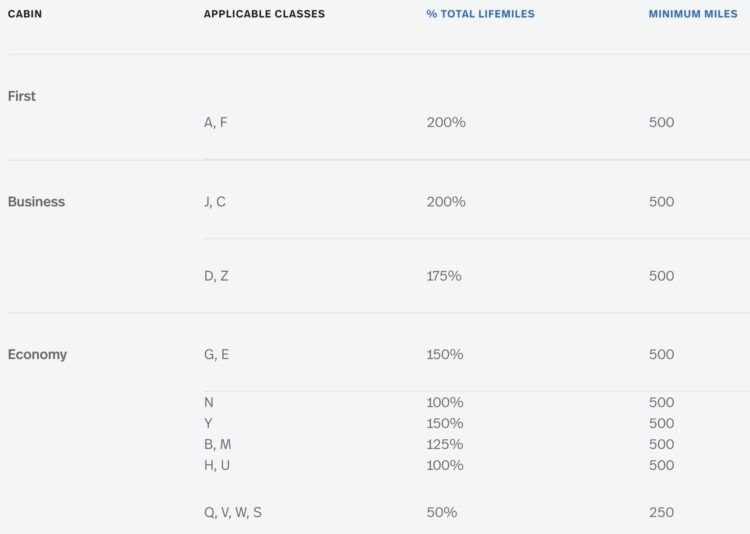
Task: Select the Q, V, W, S classes cell
Action: point(233,512)
